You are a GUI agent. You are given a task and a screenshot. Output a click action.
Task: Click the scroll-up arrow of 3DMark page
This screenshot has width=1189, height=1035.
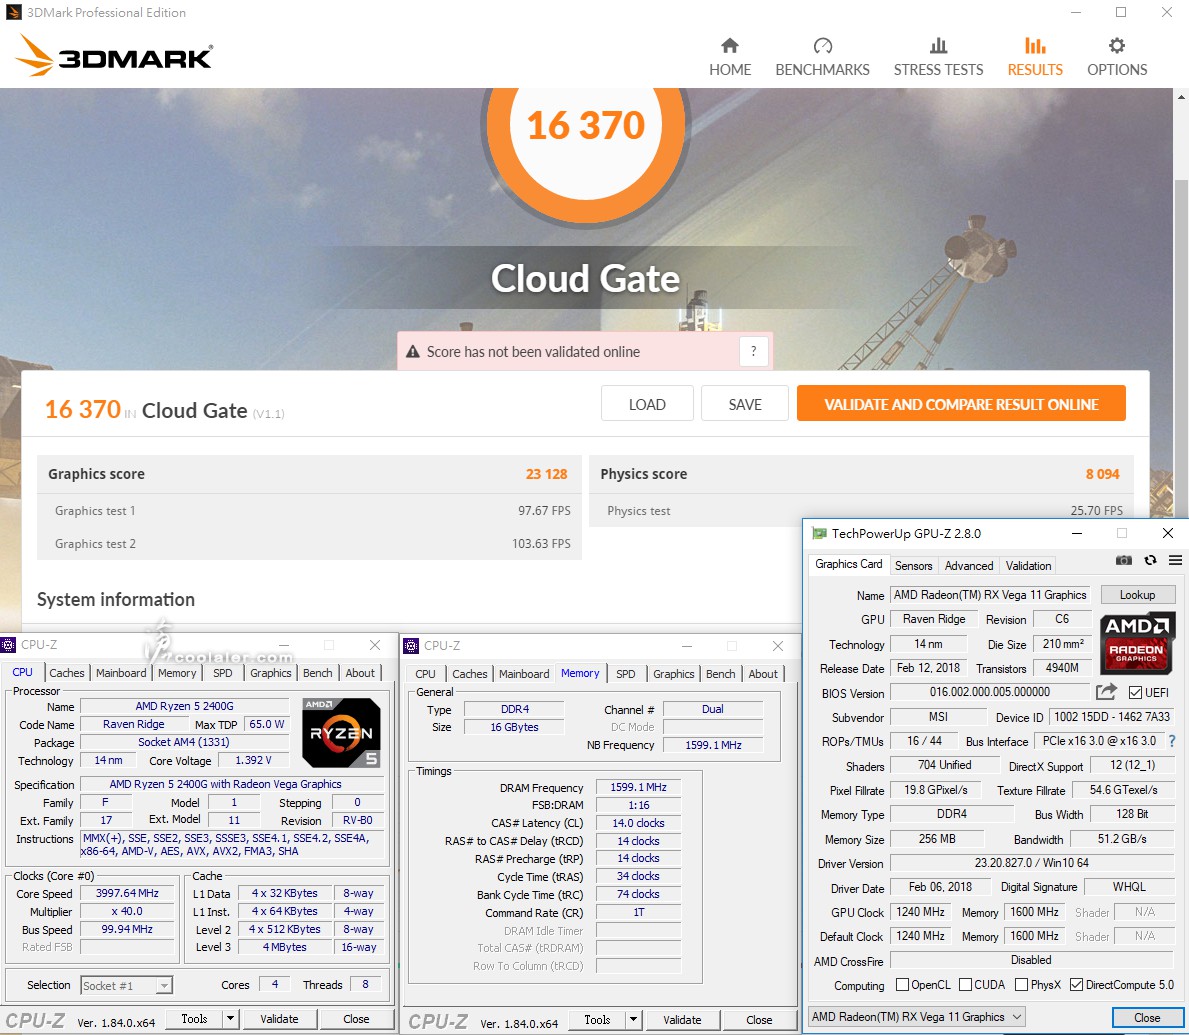point(1181,97)
